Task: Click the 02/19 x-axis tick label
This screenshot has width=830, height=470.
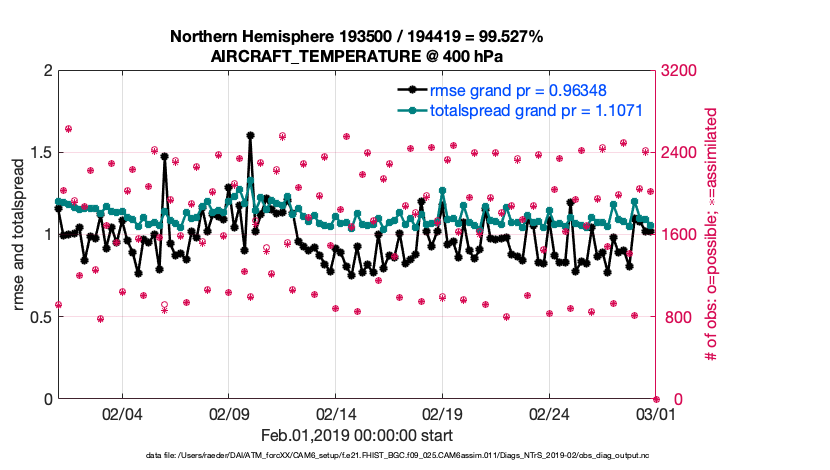Action: coord(442,413)
